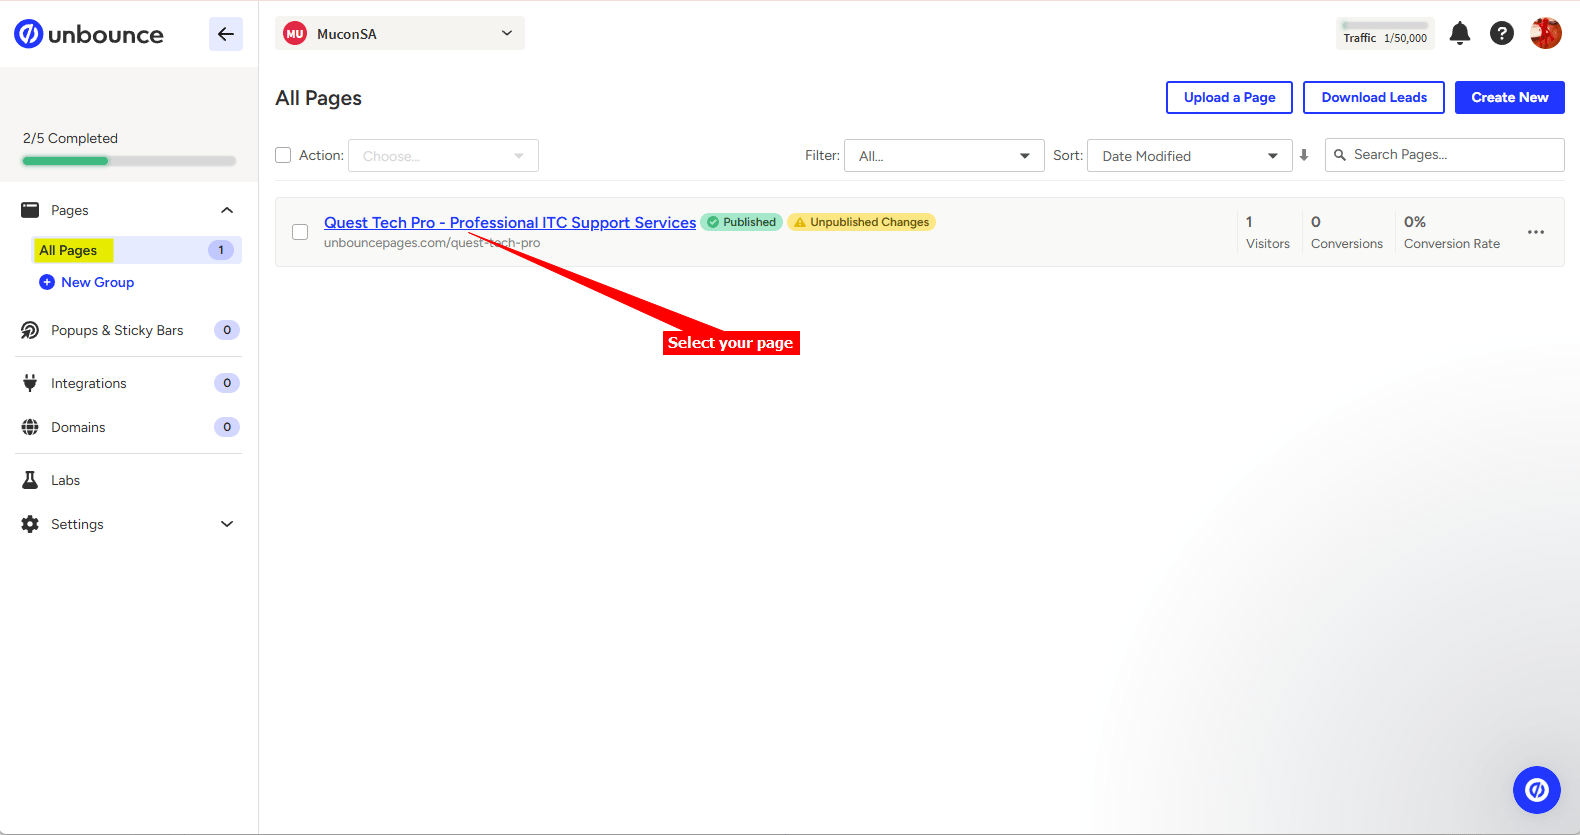
Task: Click the Domains count badge
Action: tap(227, 427)
